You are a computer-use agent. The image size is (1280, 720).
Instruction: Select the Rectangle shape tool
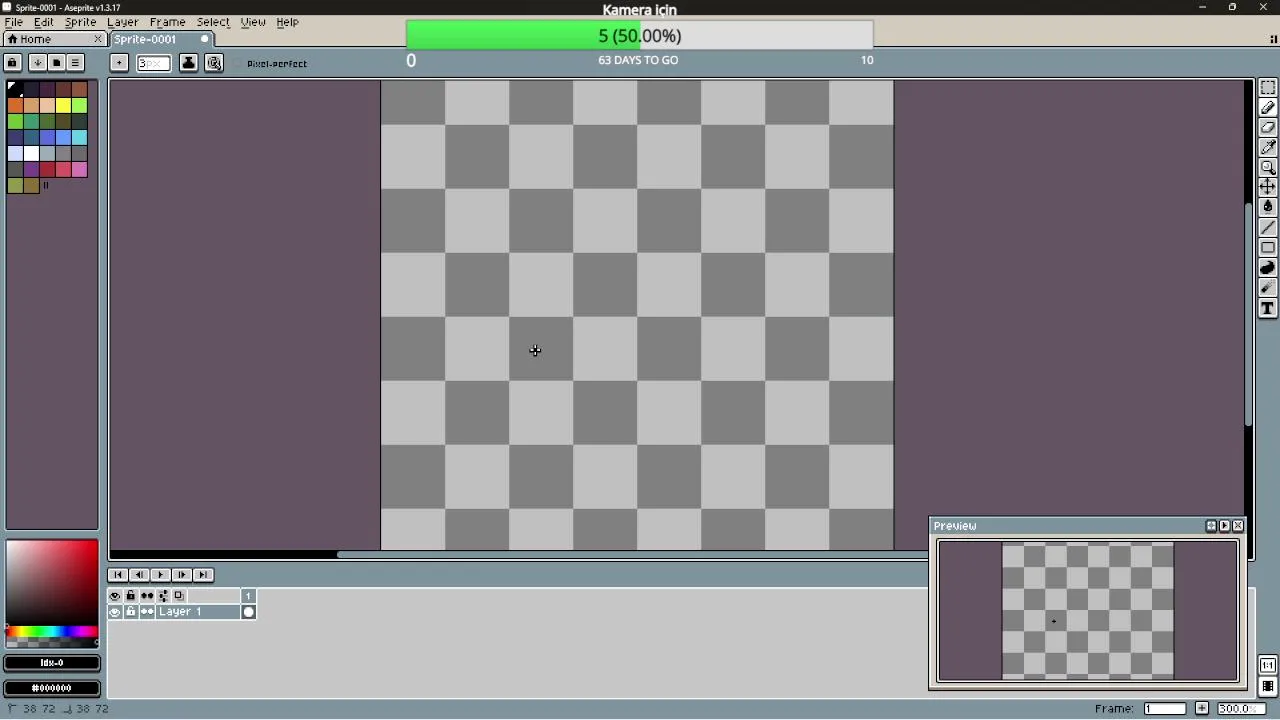pos(1268,248)
